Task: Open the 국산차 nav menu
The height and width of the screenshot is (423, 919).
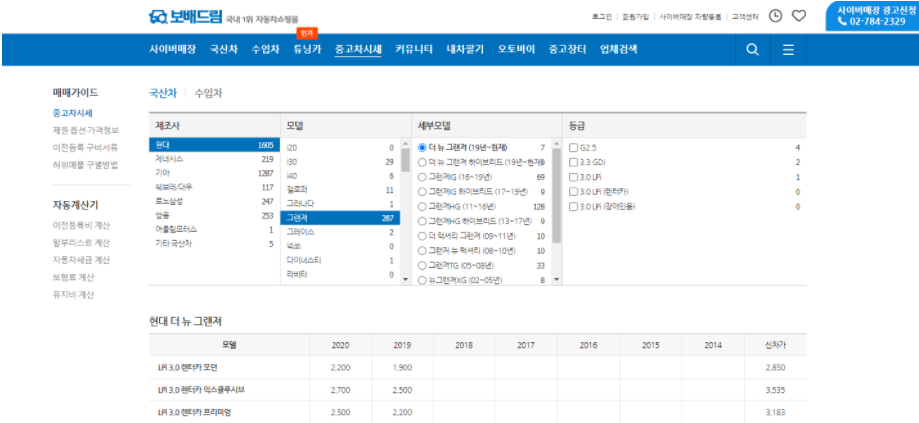Action: (224, 50)
